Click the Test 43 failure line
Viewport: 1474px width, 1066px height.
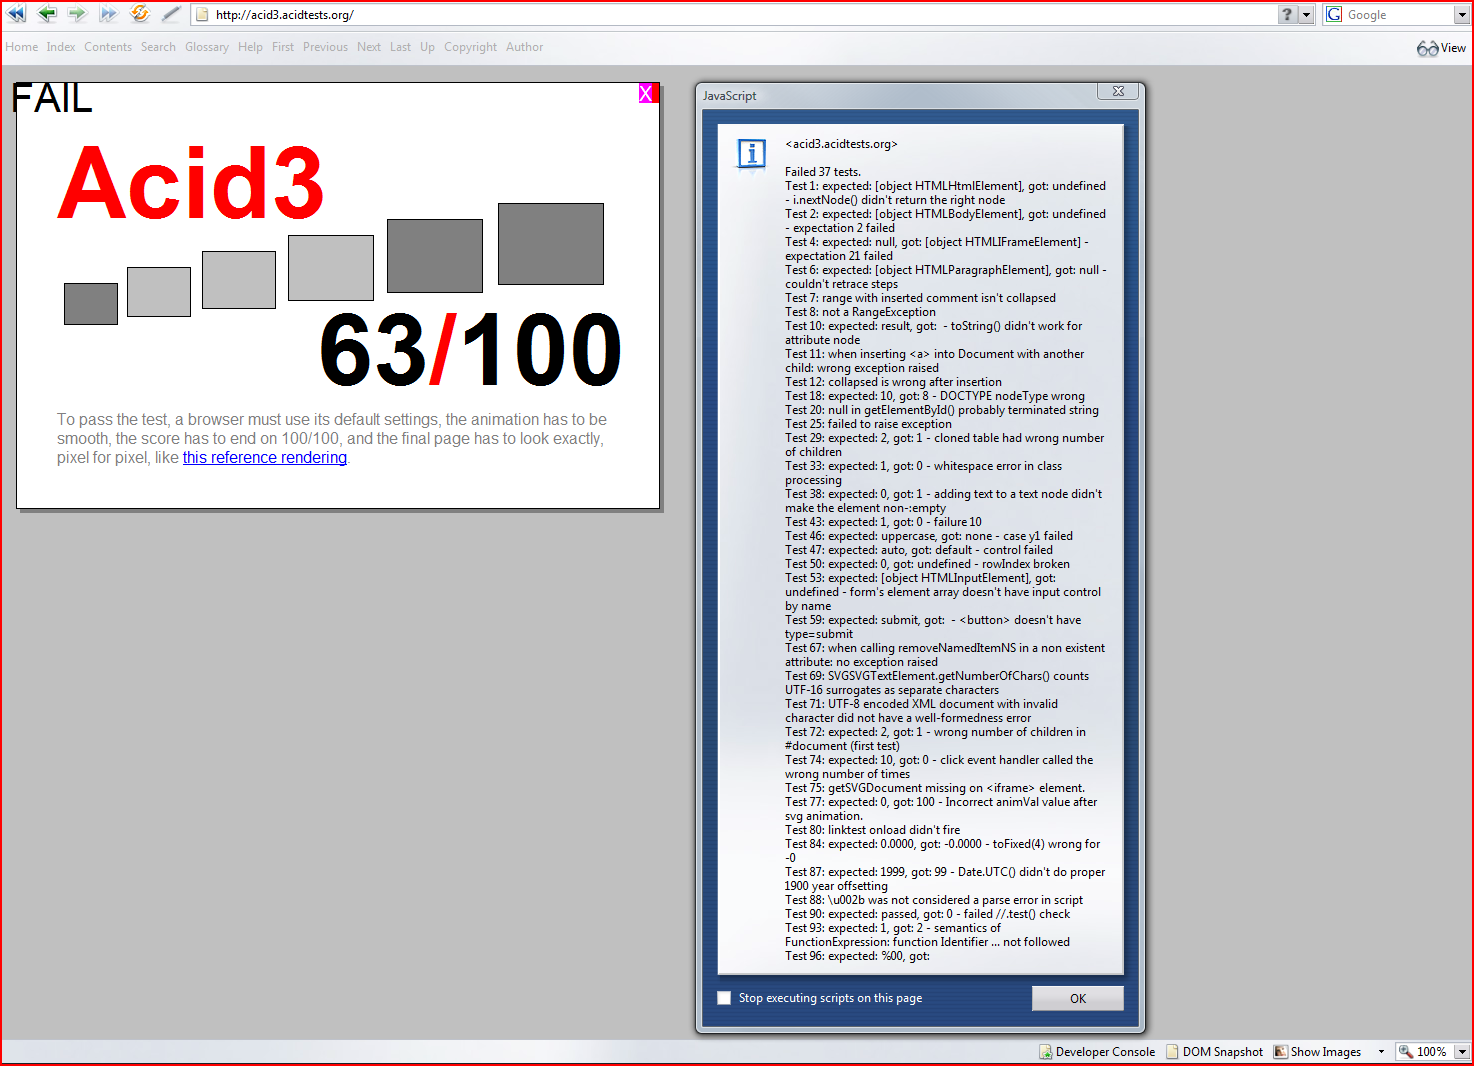click(x=883, y=522)
